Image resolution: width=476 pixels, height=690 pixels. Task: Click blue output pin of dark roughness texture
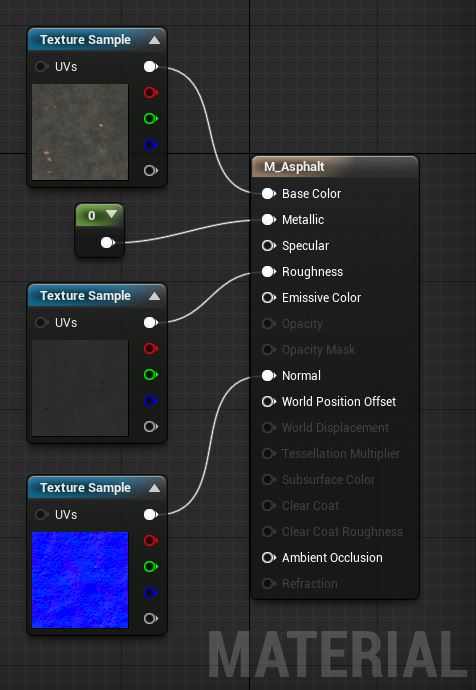pyautogui.click(x=151, y=400)
